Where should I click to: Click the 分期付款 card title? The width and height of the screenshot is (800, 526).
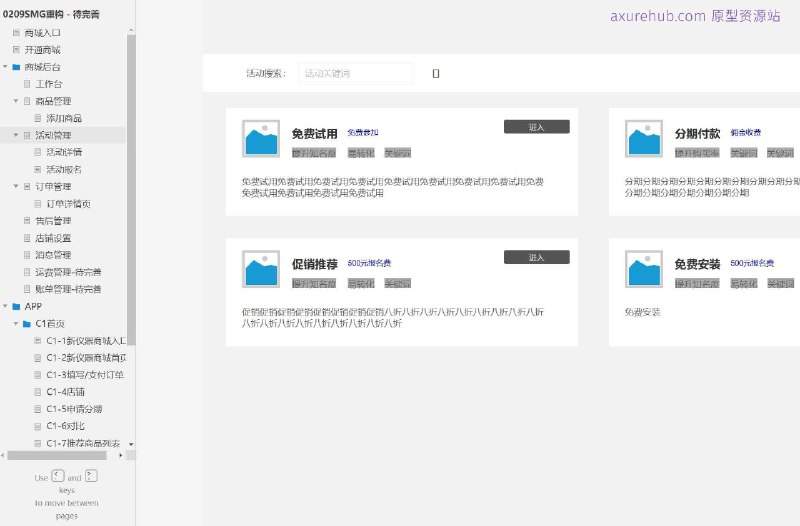[697, 134]
